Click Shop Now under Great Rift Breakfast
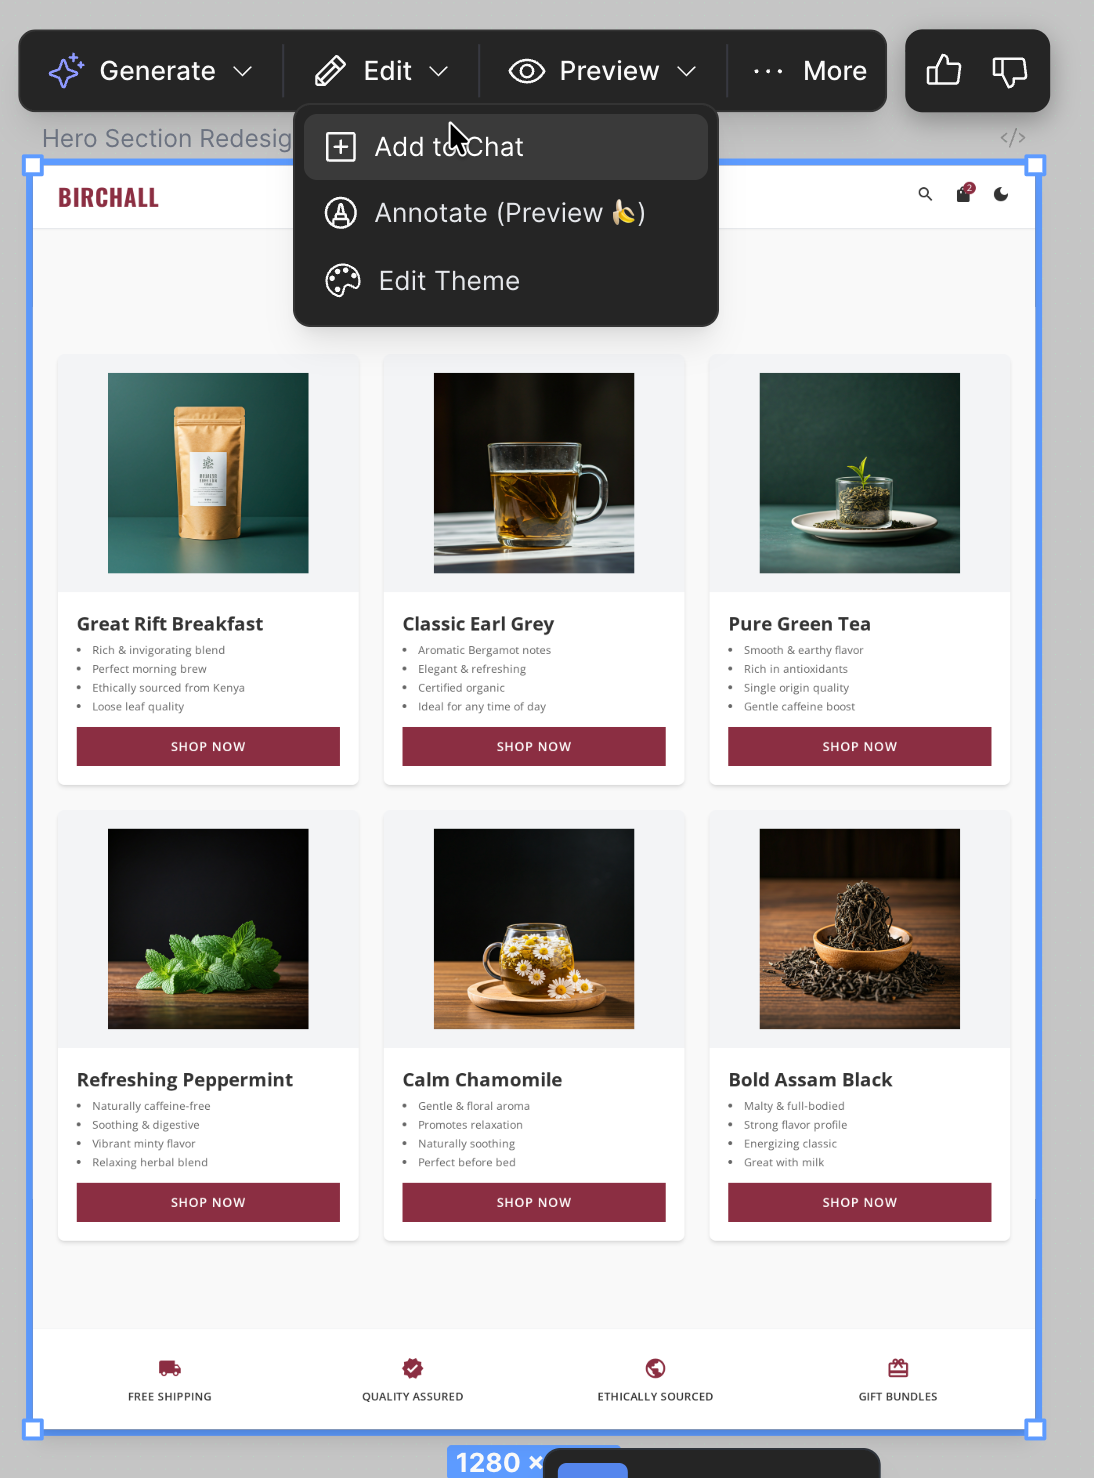Viewport: 1094px width, 1478px height. point(208,747)
